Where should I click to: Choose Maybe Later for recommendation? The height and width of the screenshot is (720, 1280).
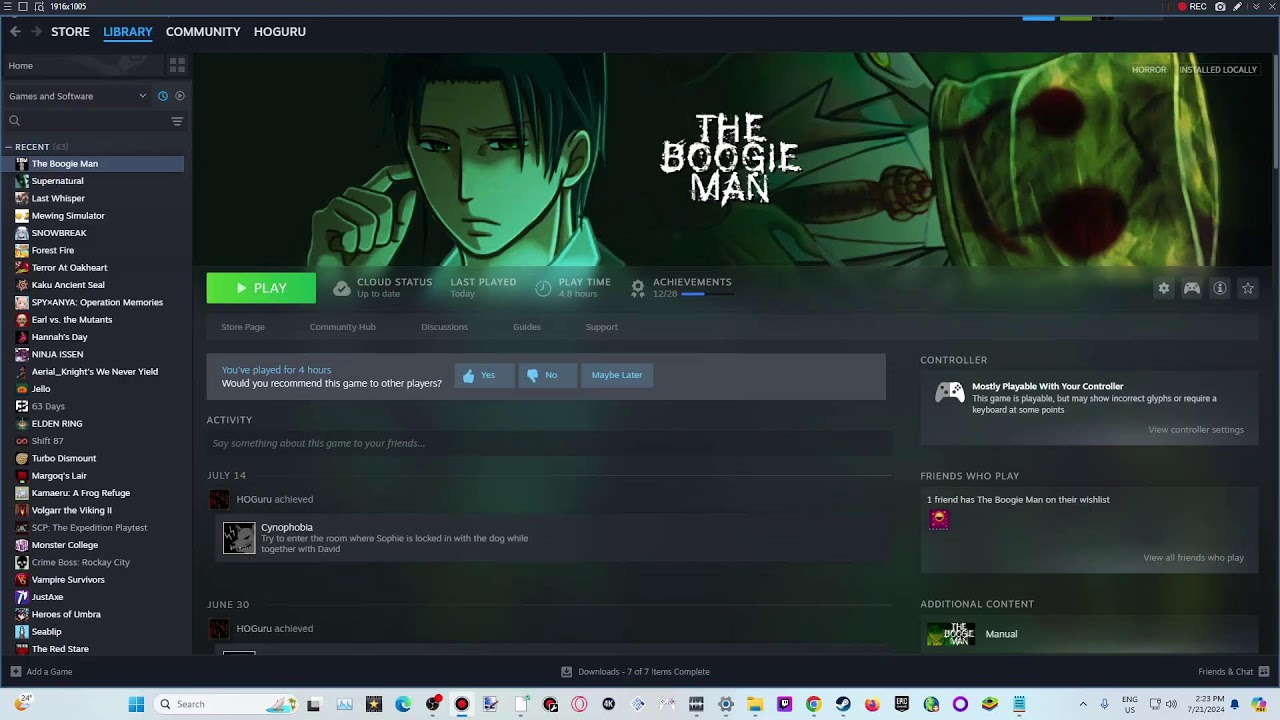[x=617, y=375]
